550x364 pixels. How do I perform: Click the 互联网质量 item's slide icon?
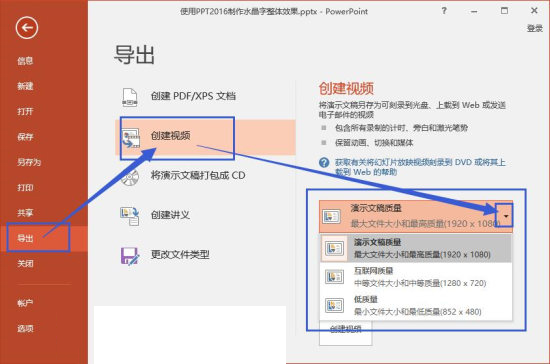(334, 277)
